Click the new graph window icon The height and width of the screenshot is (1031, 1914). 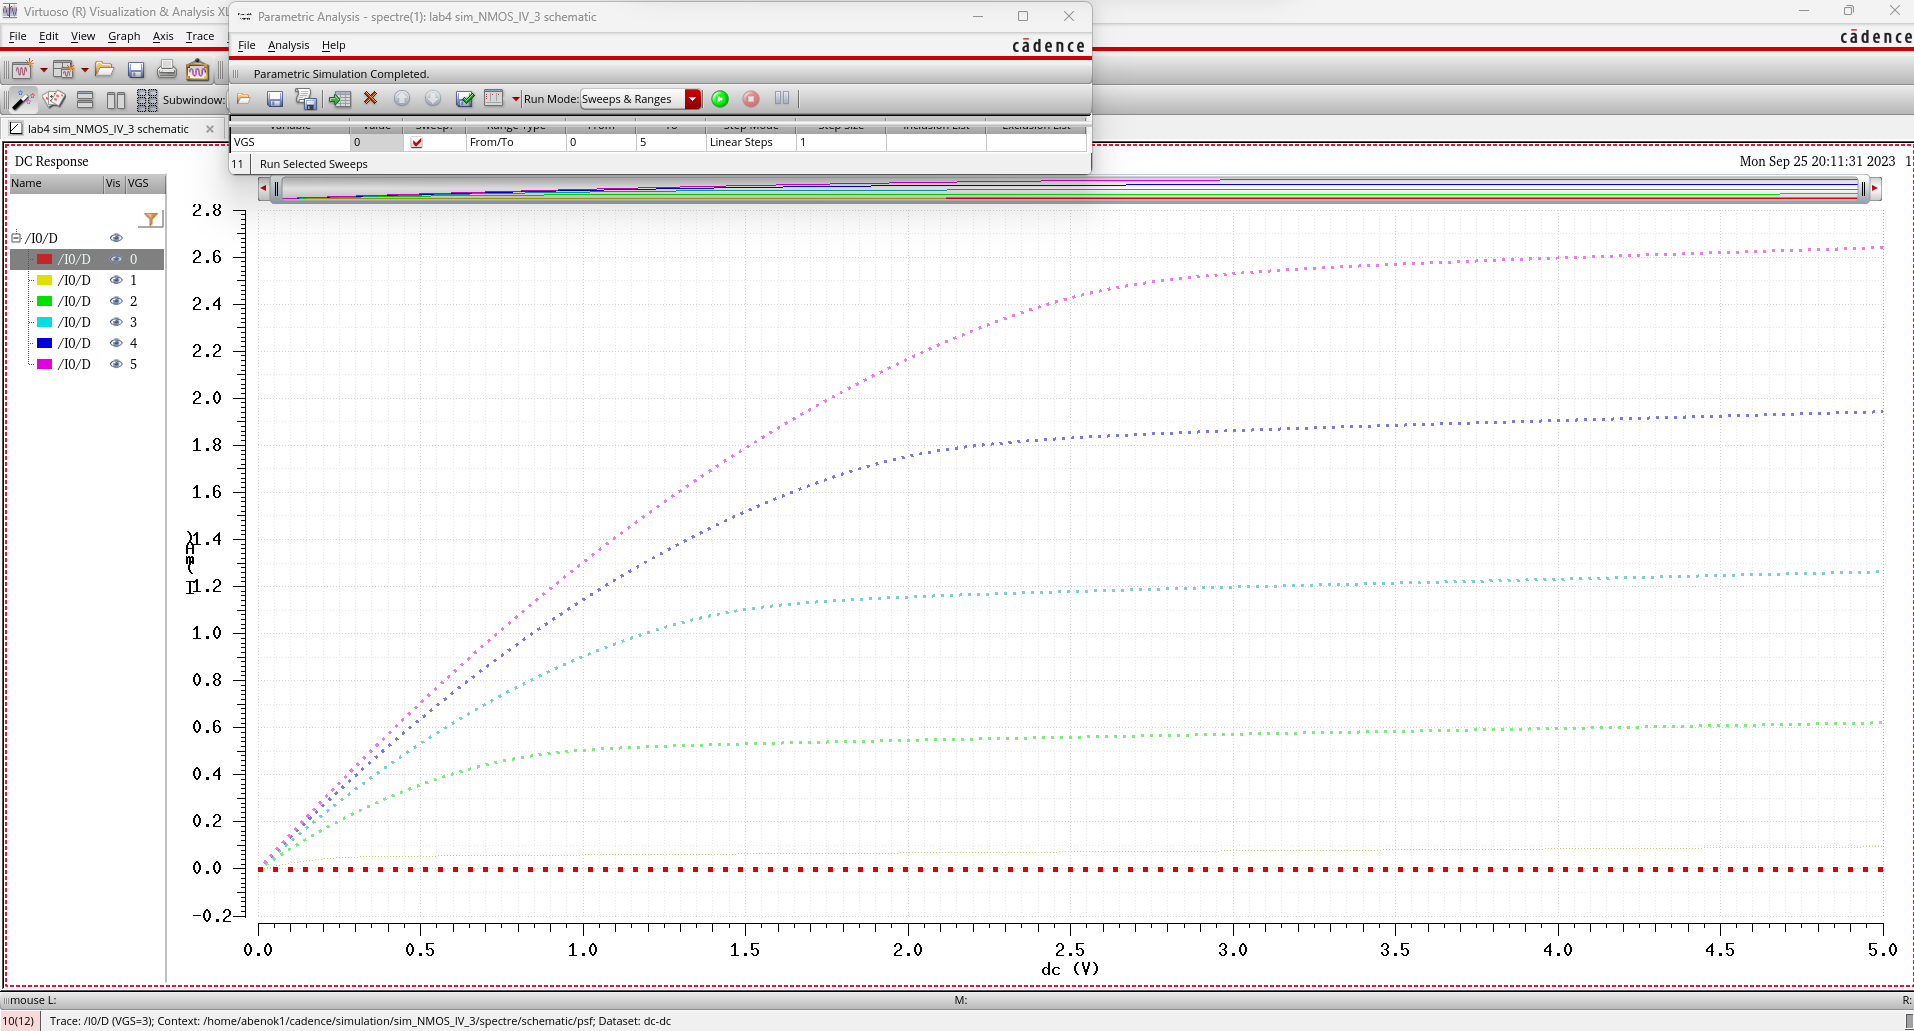tap(22, 70)
